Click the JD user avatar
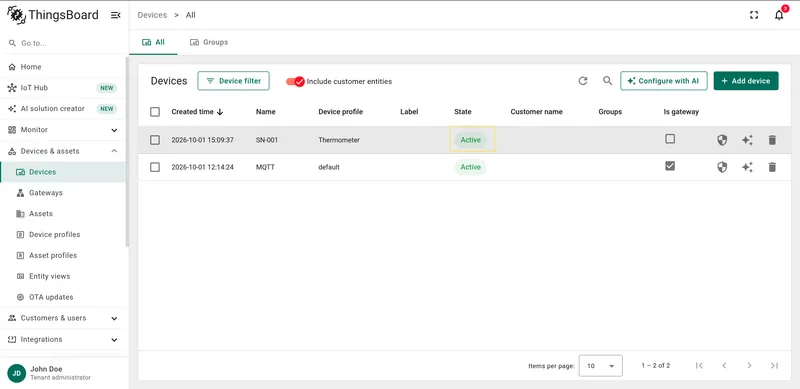The height and width of the screenshot is (389, 800). pyautogui.click(x=17, y=373)
